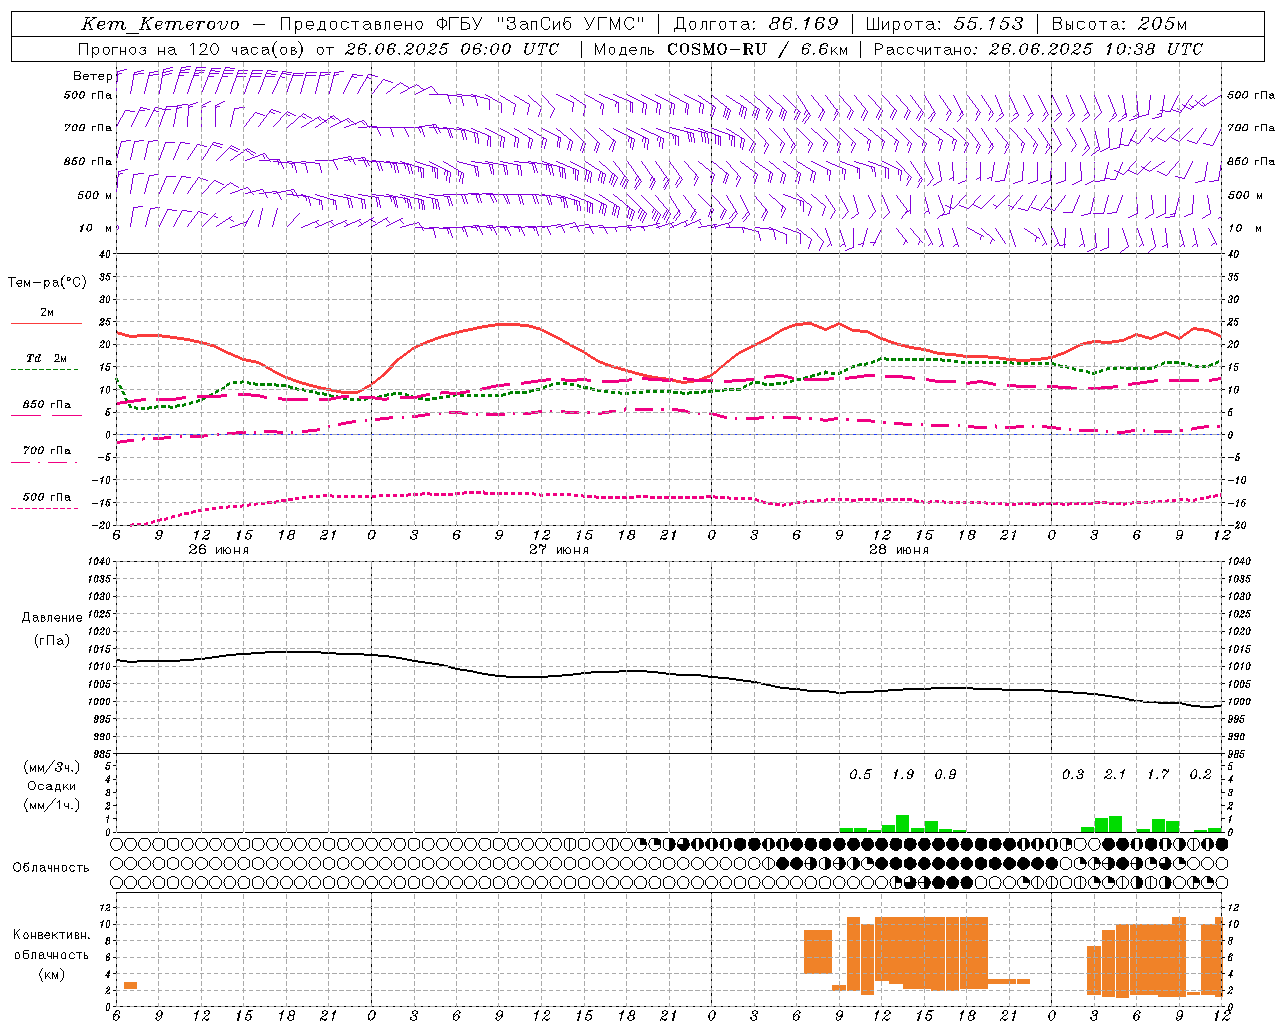
Task: Click the 3-hour precipitation value 0.2
Action: click(1200, 775)
